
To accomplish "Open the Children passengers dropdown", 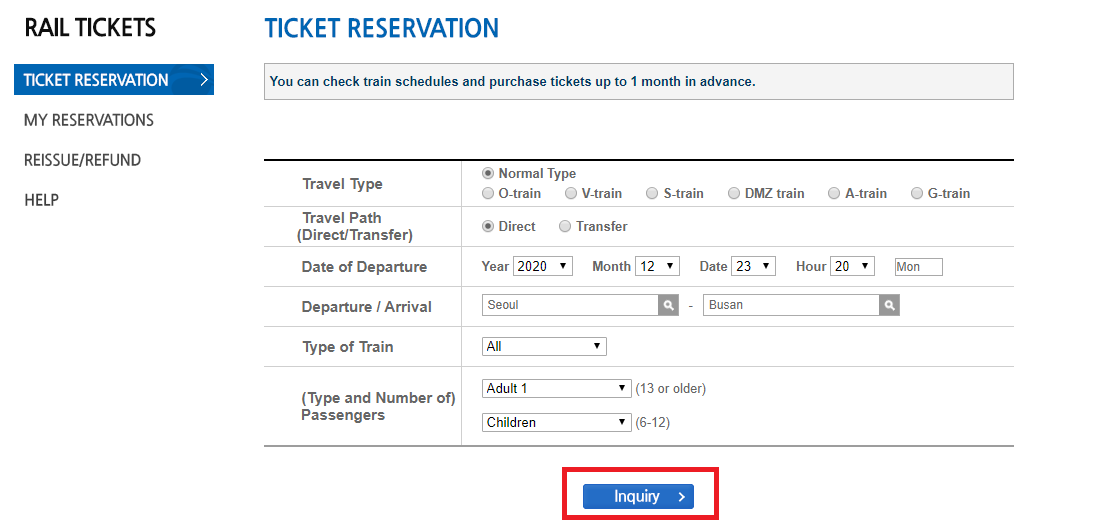I will [x=556, y=422].
